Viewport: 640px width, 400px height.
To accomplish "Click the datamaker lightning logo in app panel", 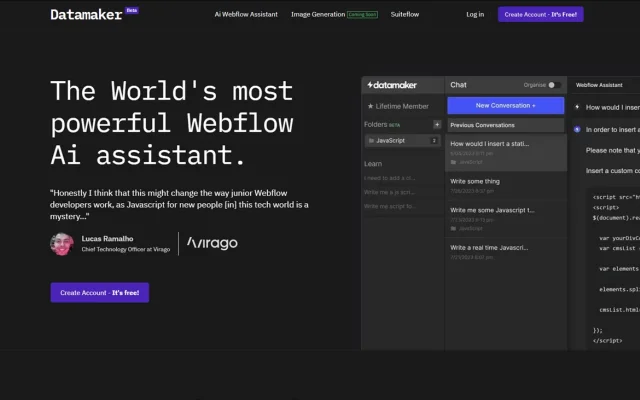I will coord(392,85).
